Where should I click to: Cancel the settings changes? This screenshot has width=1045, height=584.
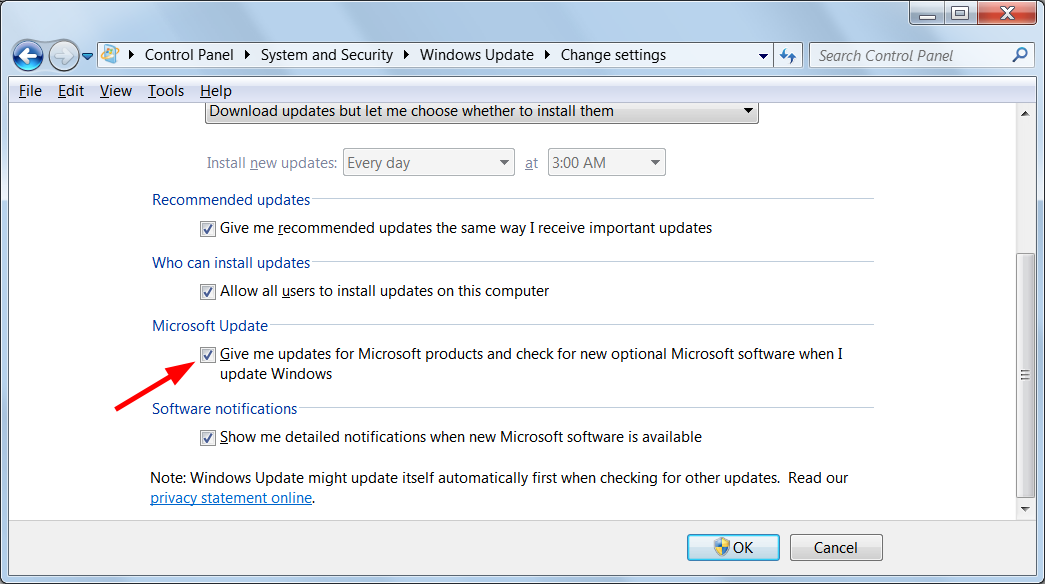836,547
